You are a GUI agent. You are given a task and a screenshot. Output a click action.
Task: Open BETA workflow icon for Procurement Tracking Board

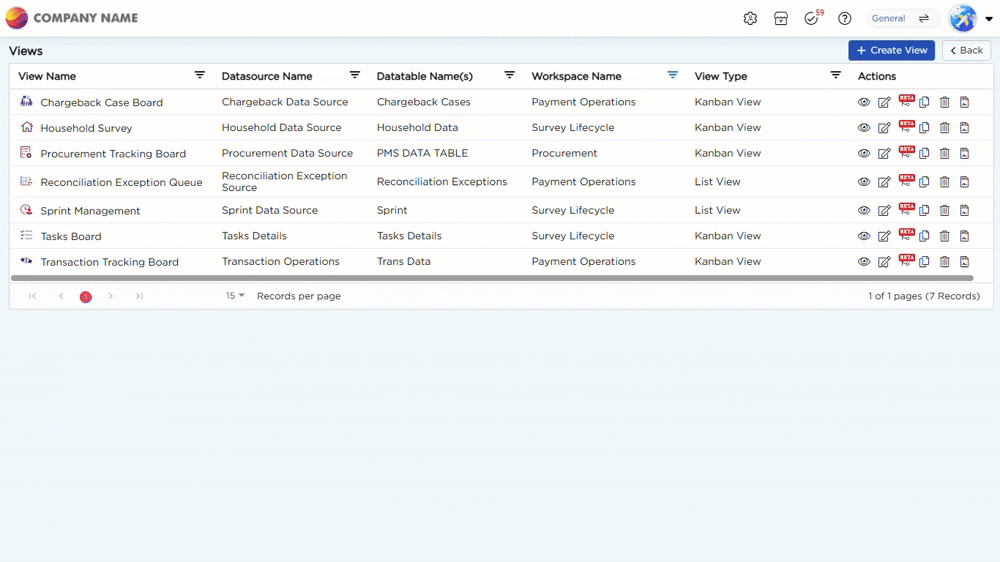[906, 152]
